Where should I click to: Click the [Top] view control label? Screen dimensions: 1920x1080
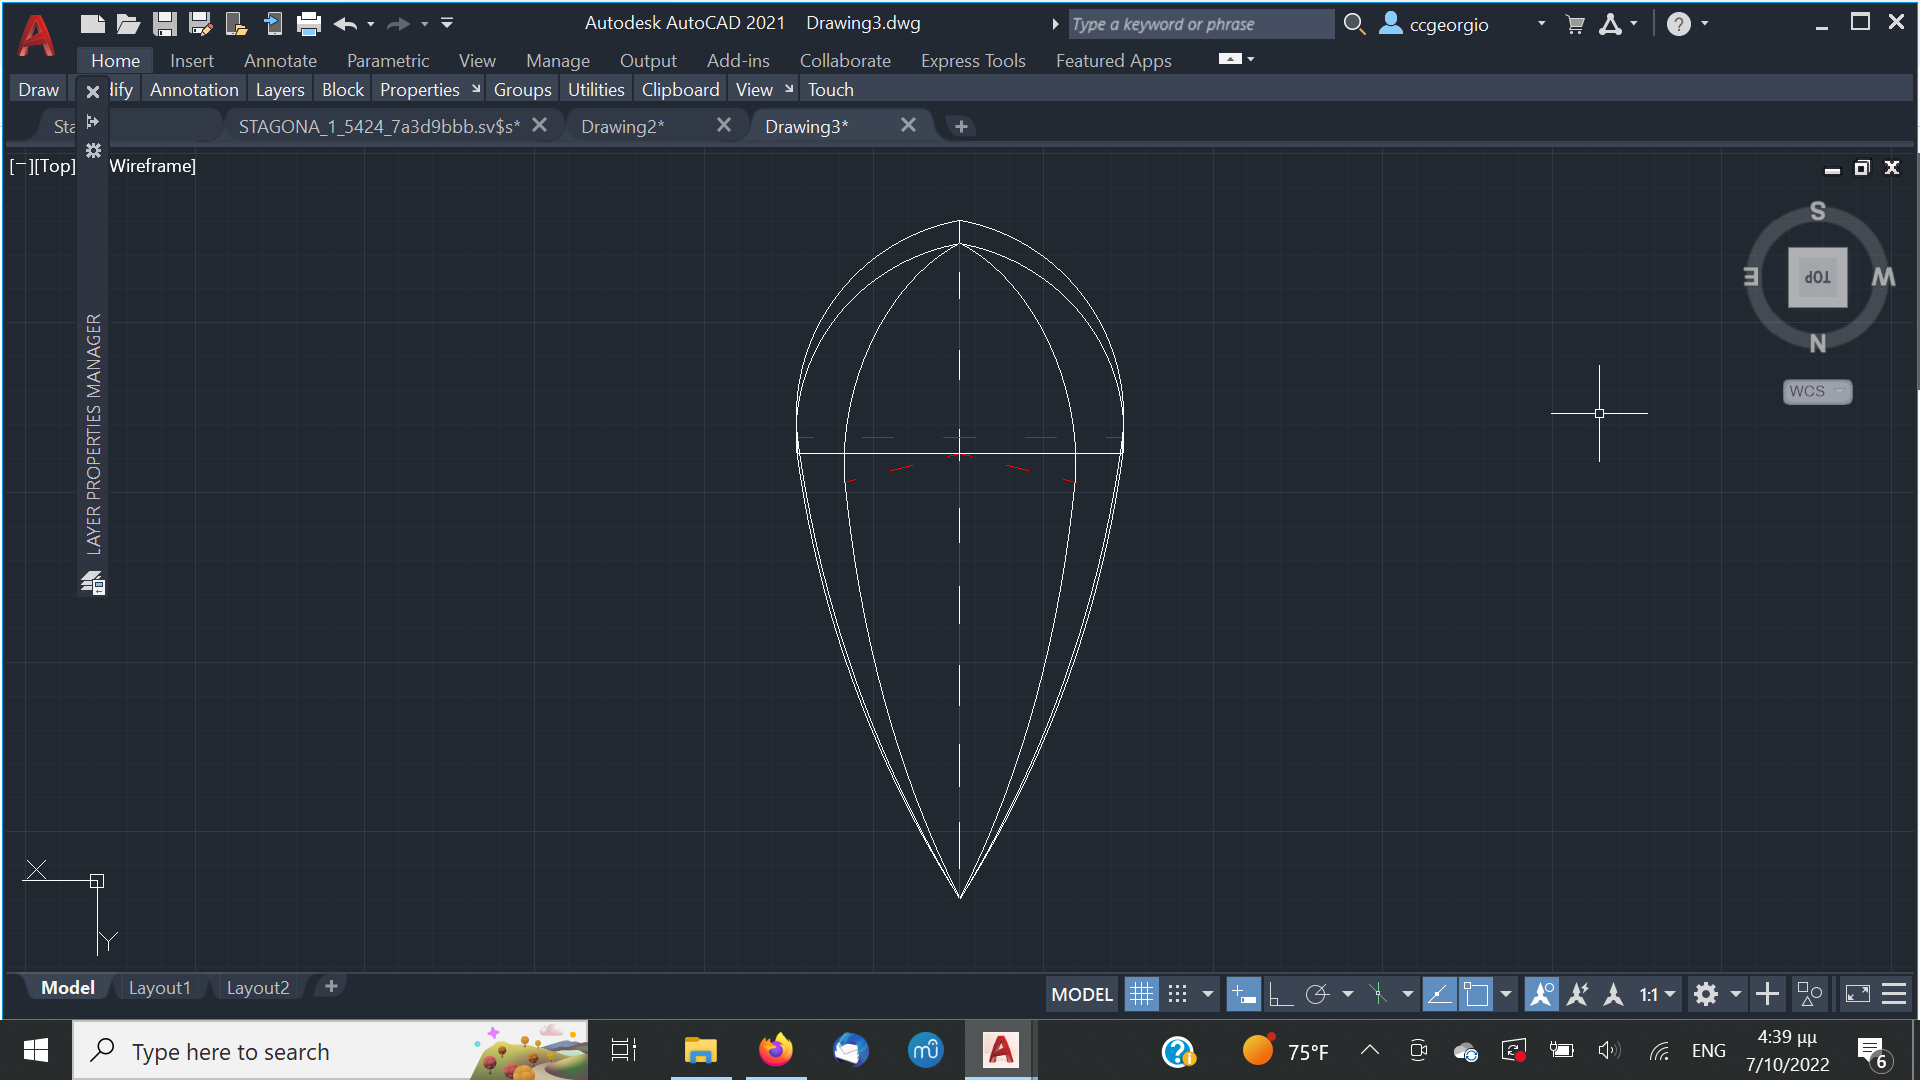tap(54, 166)
